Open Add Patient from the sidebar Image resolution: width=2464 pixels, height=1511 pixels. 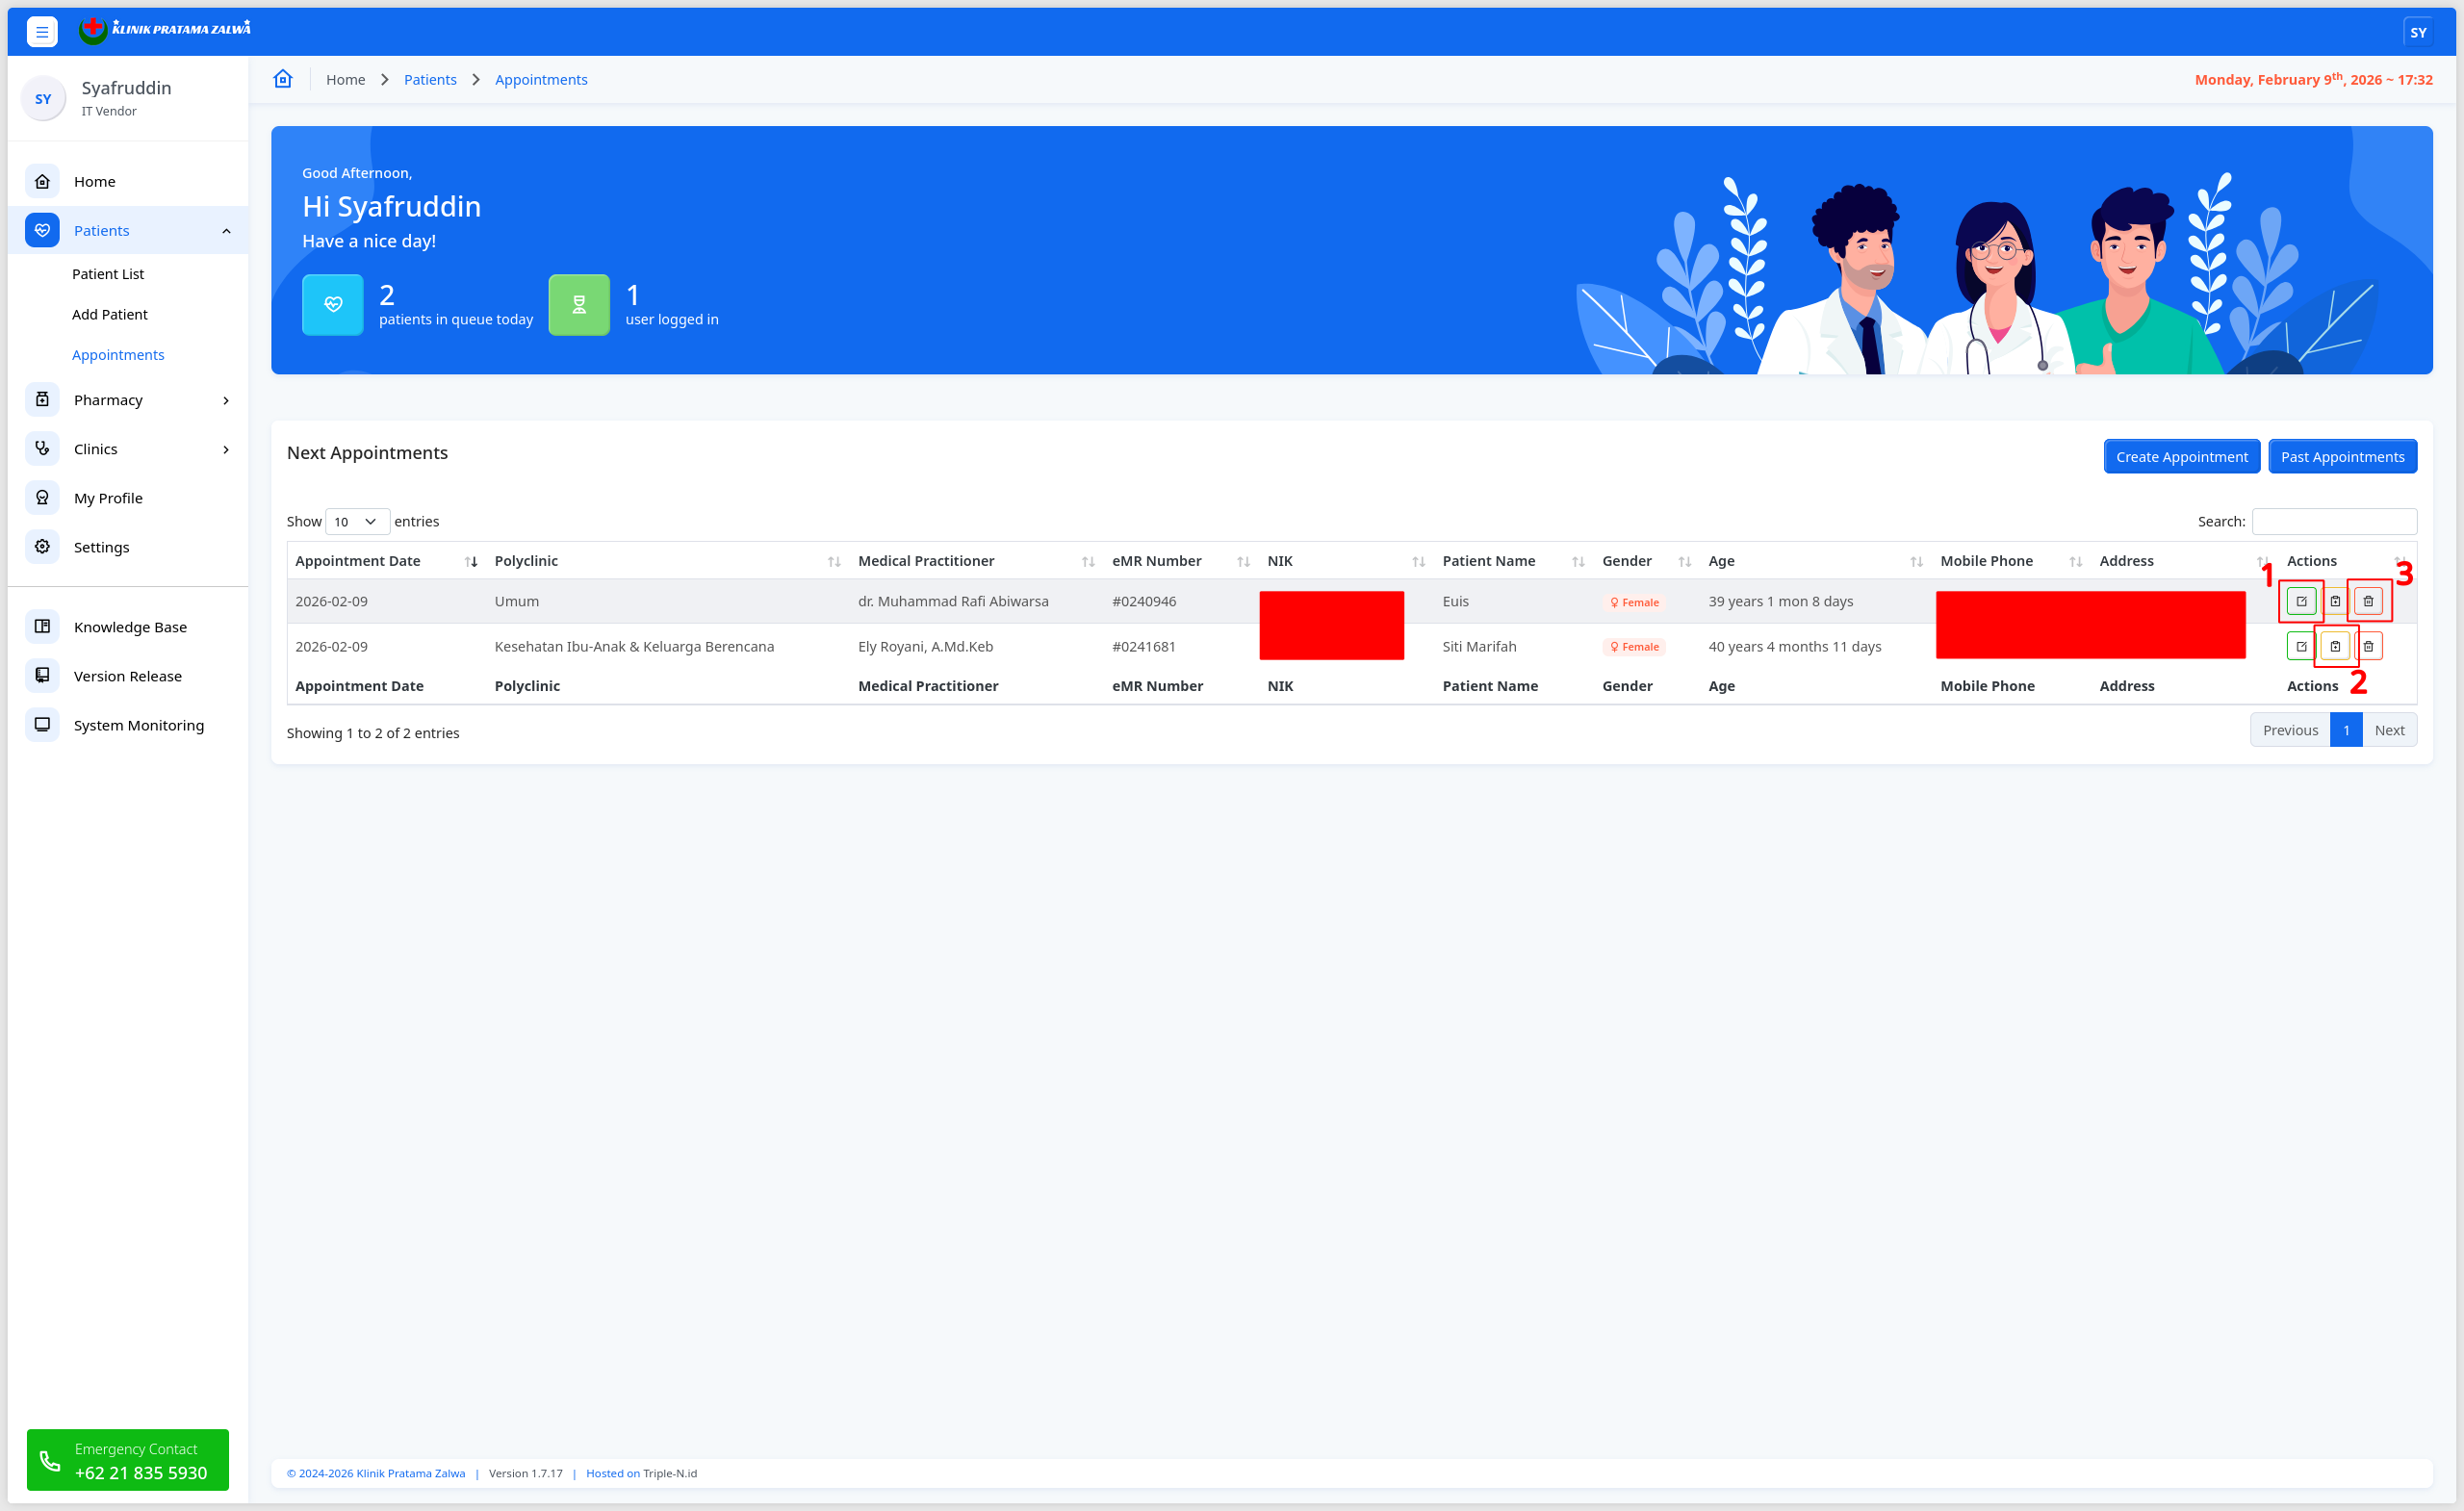tap(110, 314)
